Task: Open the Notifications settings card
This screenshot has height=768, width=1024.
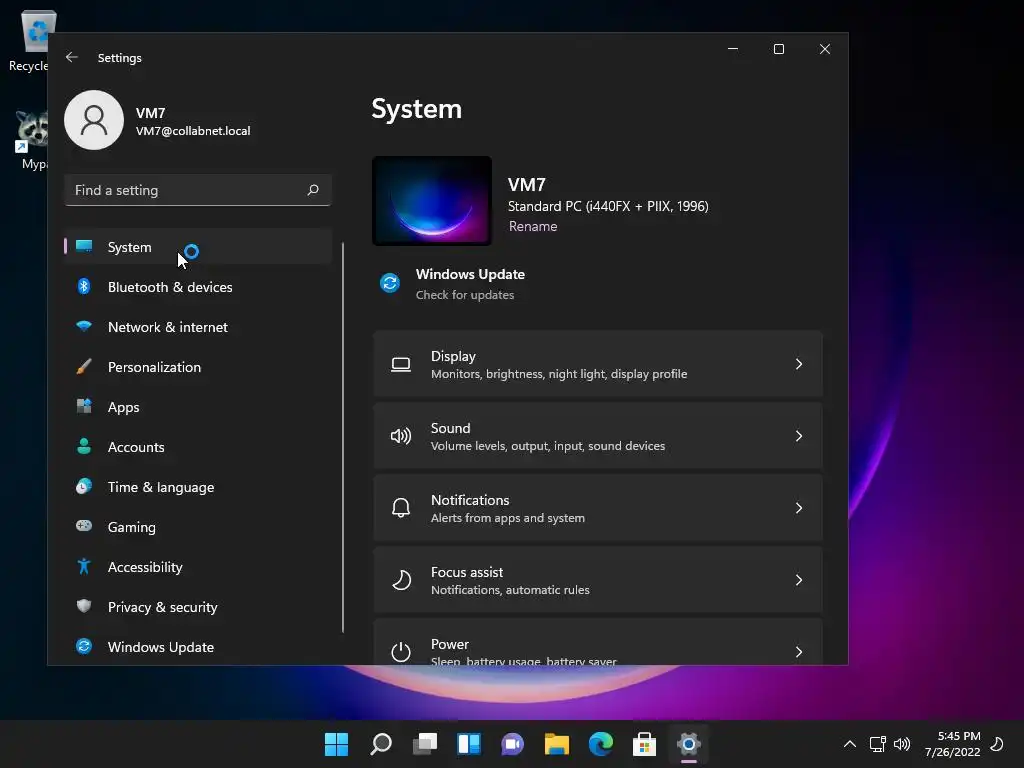Action: pos(598,508)
